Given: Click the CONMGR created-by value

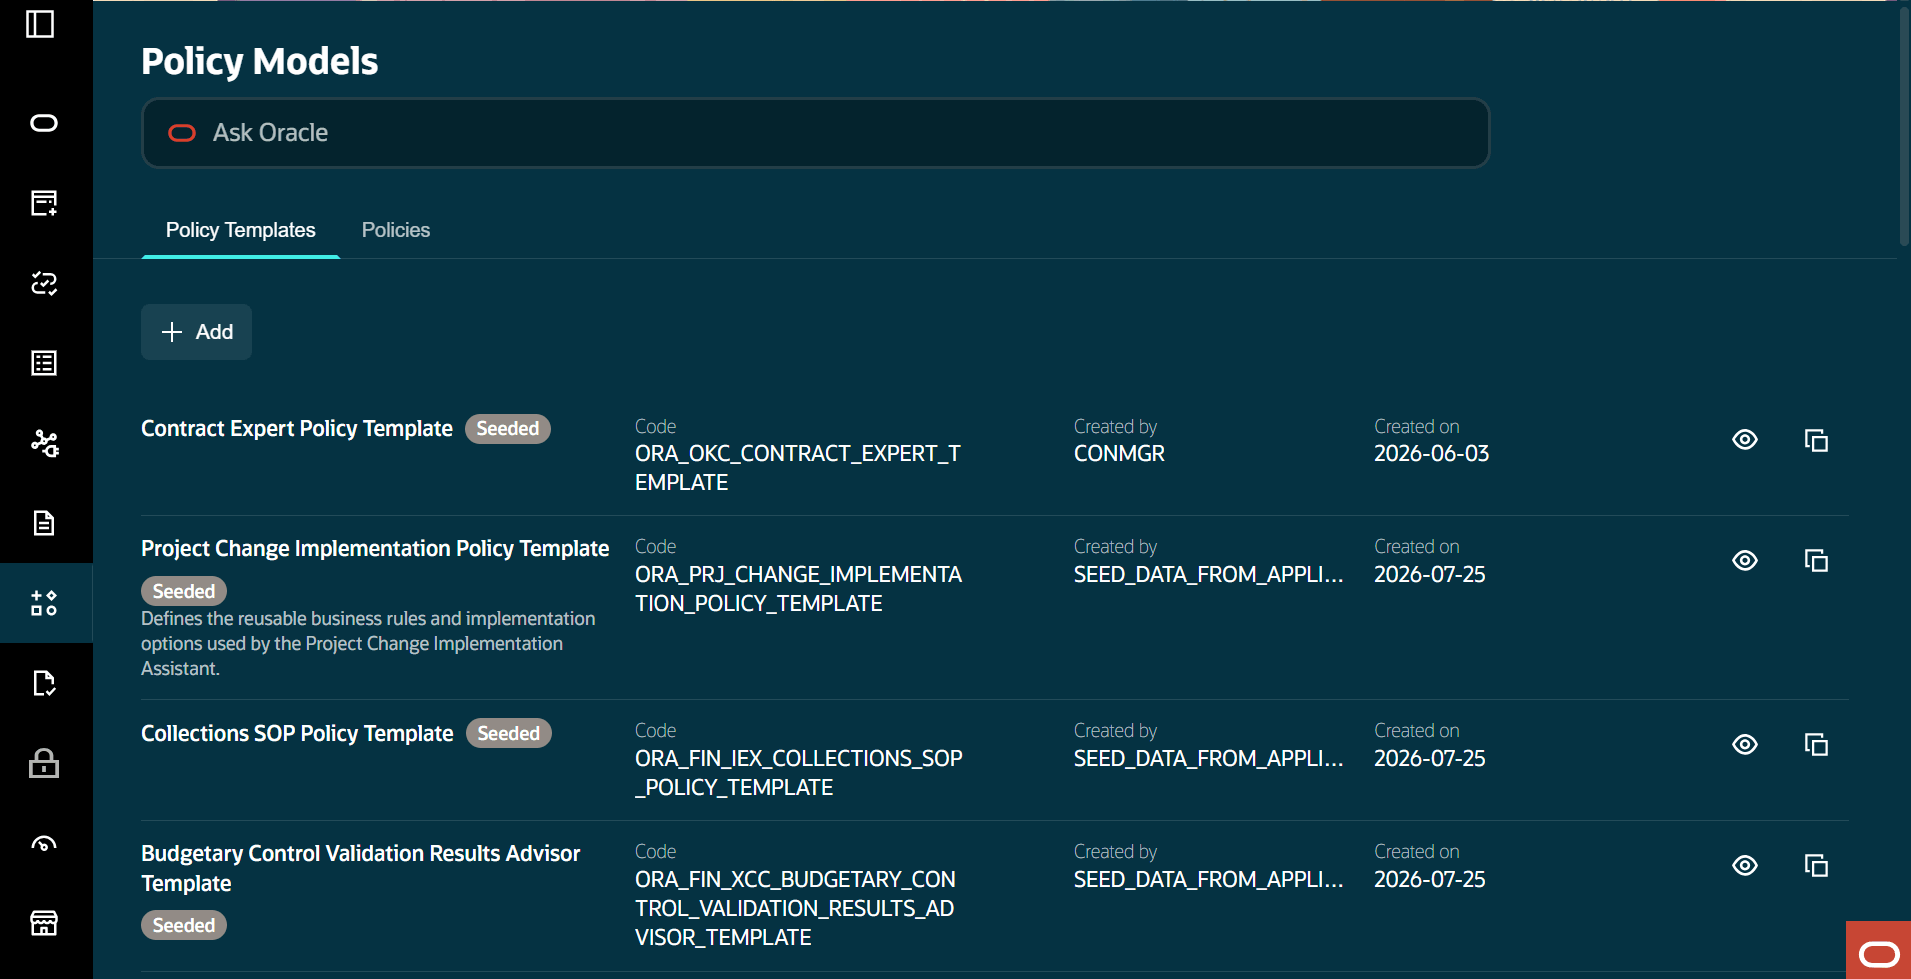Looking at the screenshot, I should (x=1119, y=454).
